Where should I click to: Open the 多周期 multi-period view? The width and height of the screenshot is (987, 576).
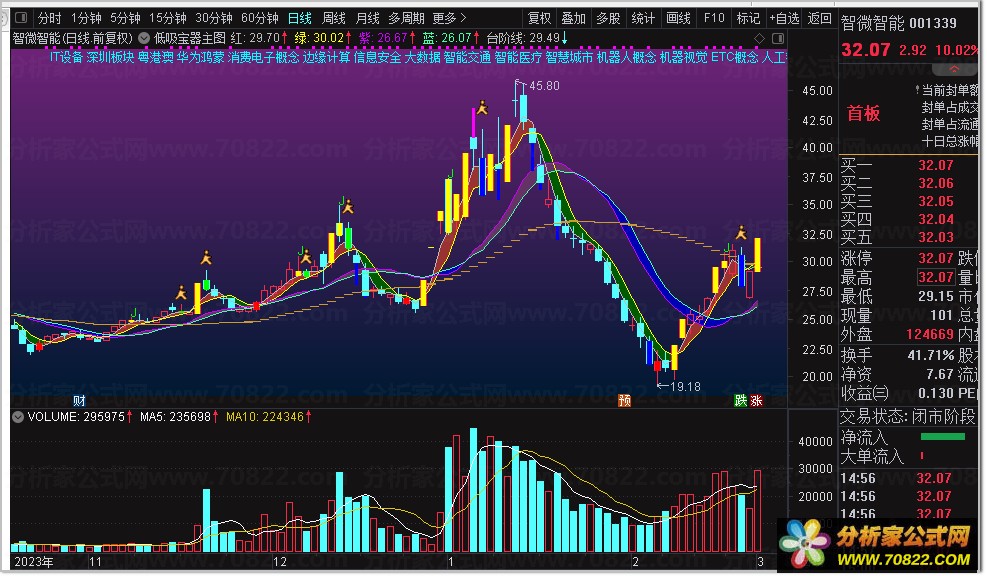tap(407, 18)
